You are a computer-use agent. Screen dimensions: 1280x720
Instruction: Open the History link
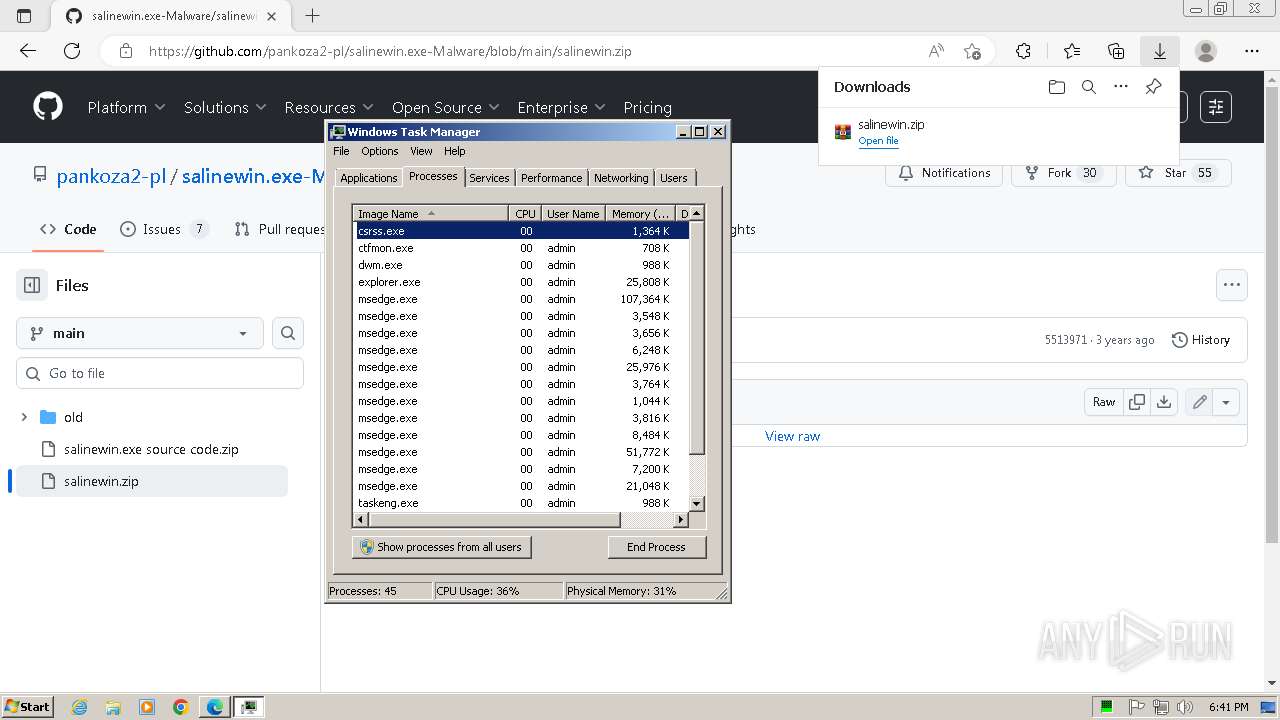click(x=1201, y=340)
